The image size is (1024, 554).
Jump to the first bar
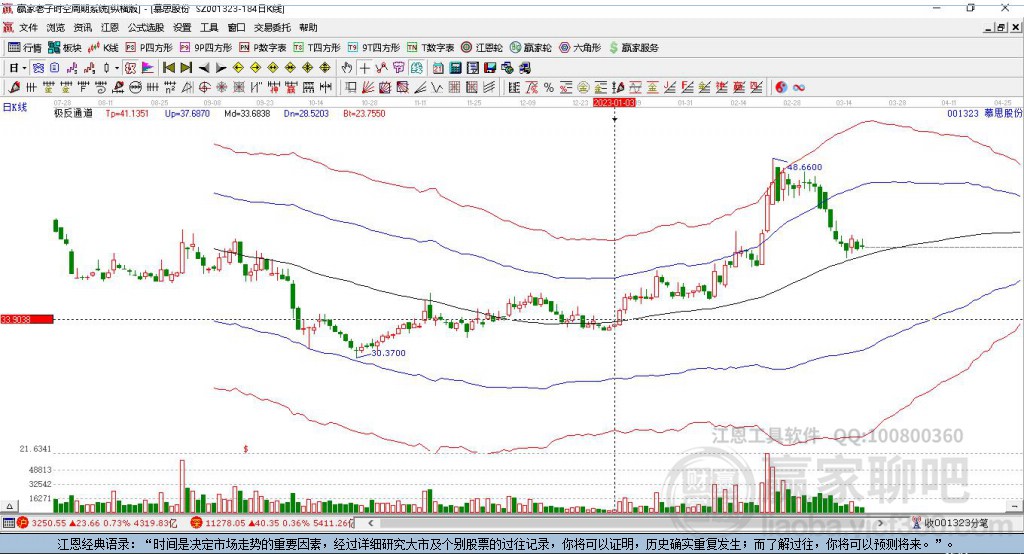[x=168, y=68]
